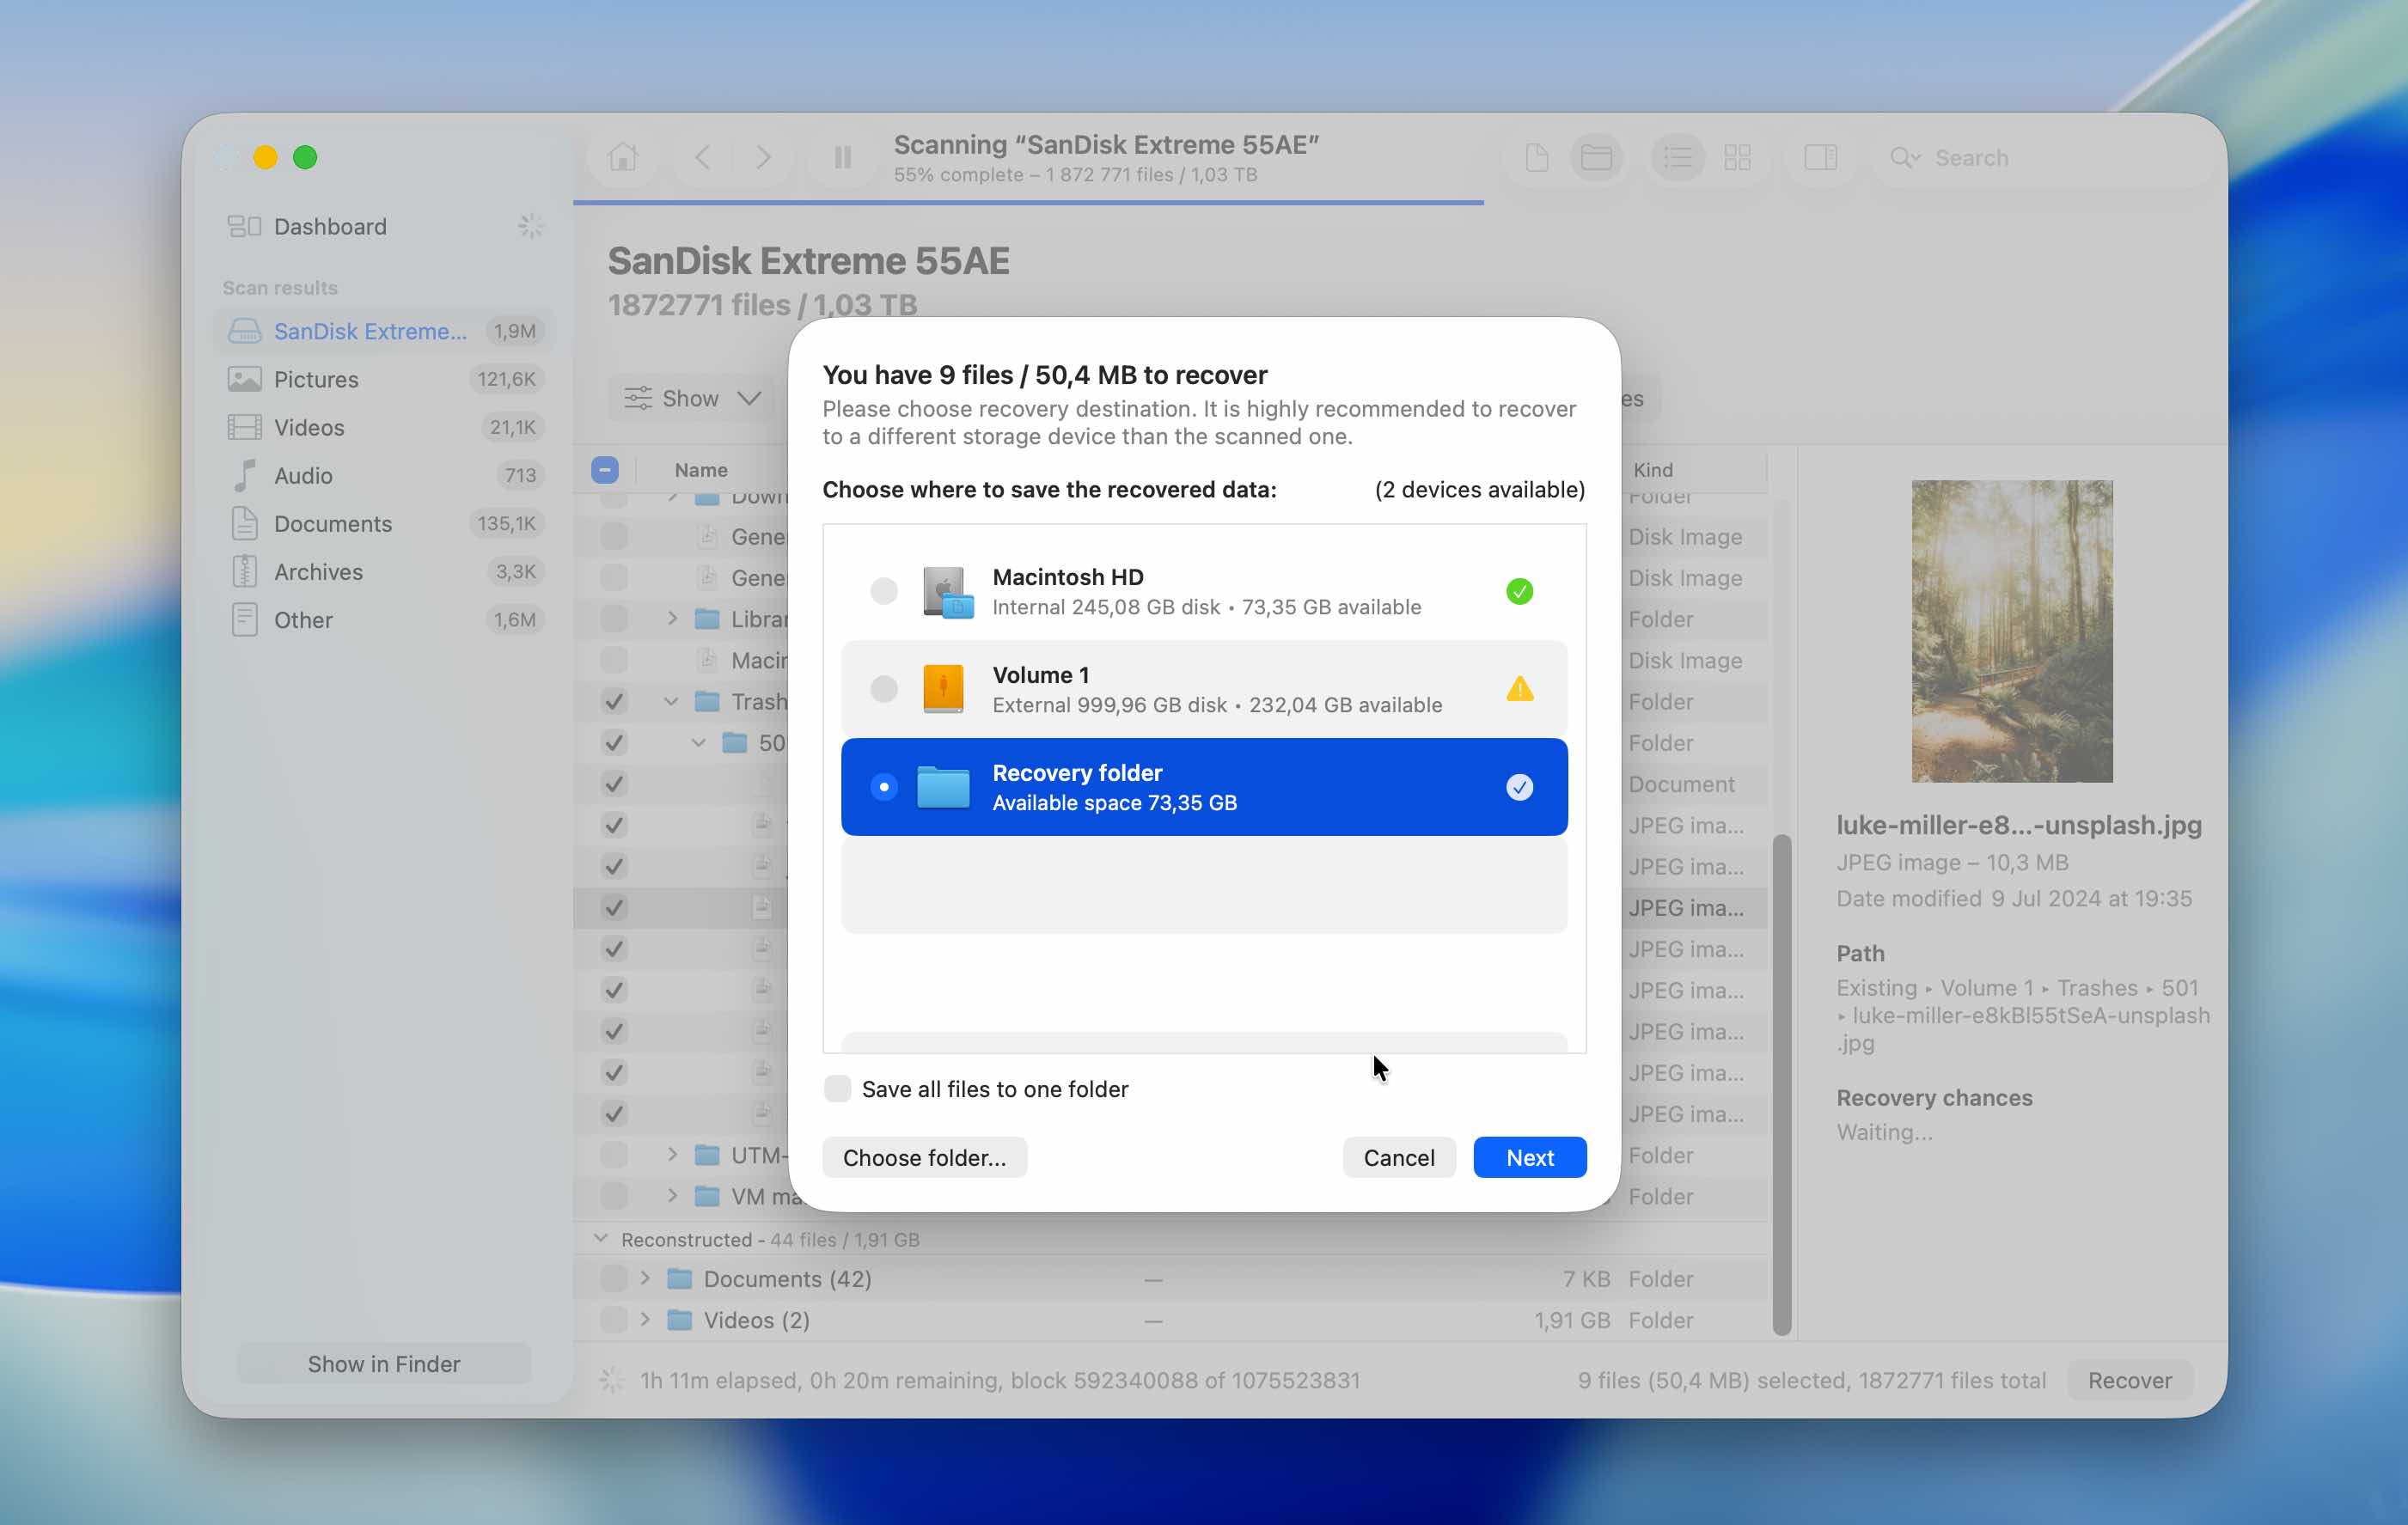Viewport: 2408px width, 1525px height.
Task: Open the Documents category in the sidebar
Action: point(332,523)
